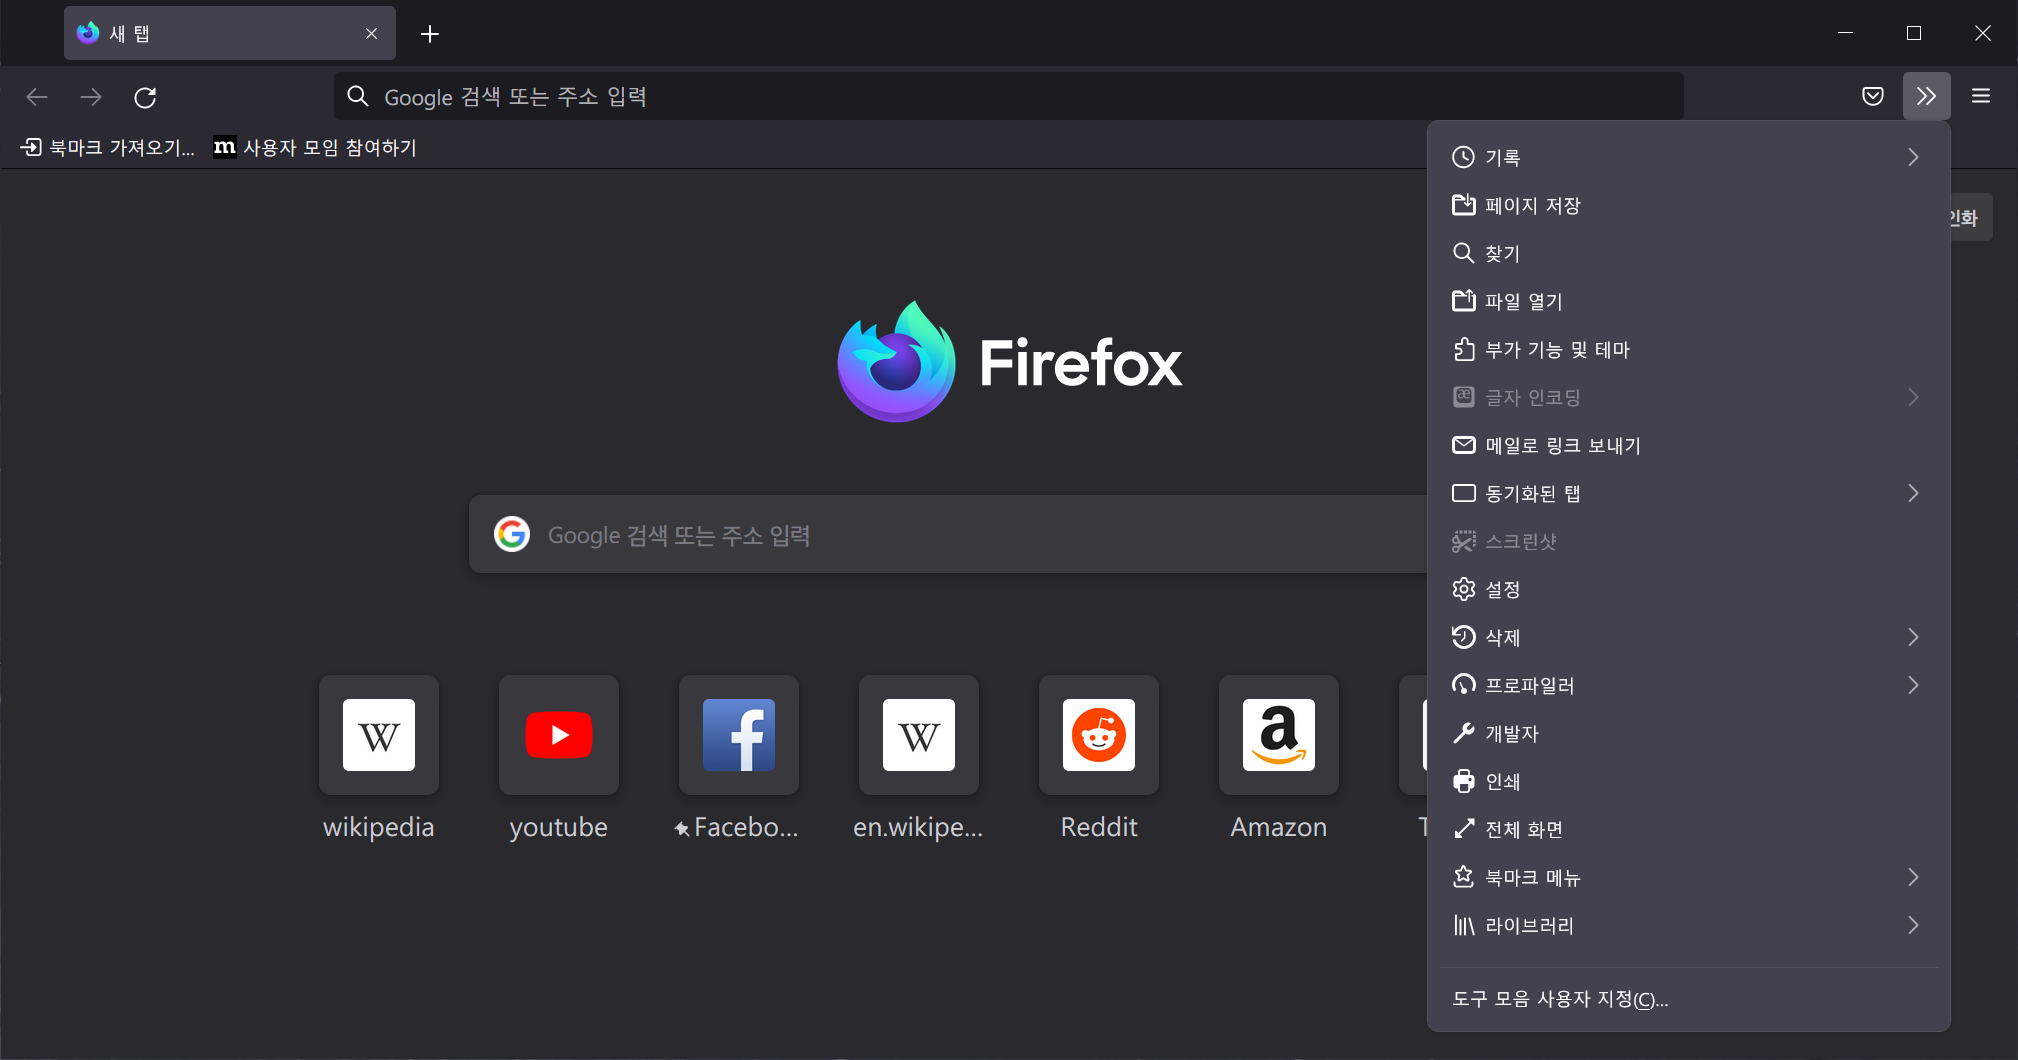Click the magnifier icon in address bar
The width and height of the screenshot is (2018, 1060).
click(358, 96)
